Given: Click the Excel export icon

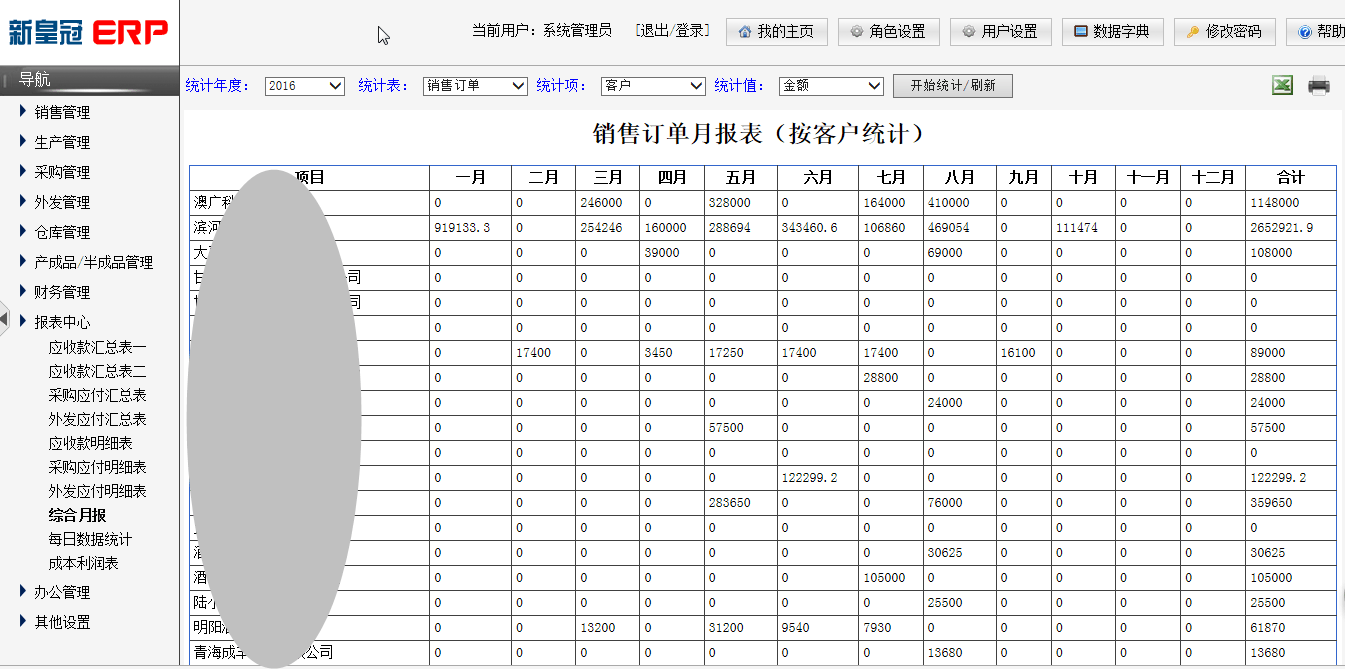Looking at the screenshot, I should [1282, 86].
